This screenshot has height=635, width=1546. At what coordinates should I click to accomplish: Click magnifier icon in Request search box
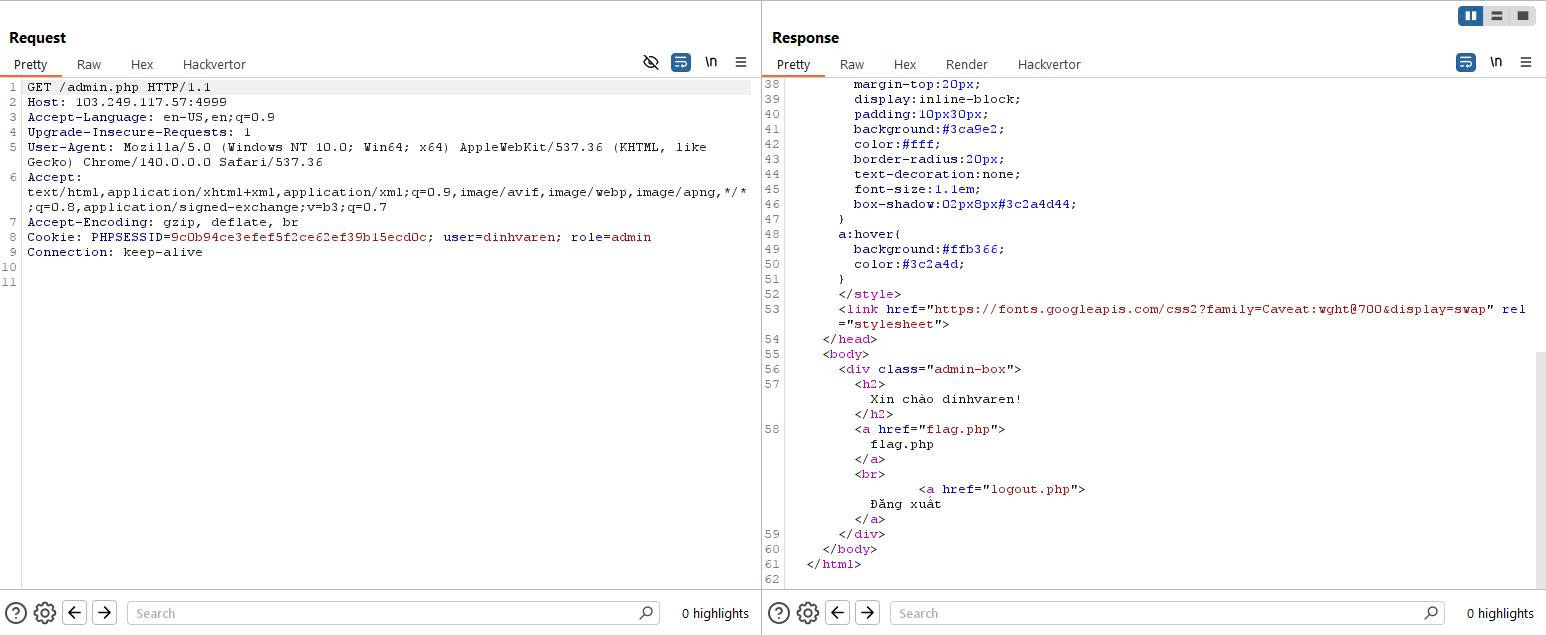coord(646,613)
